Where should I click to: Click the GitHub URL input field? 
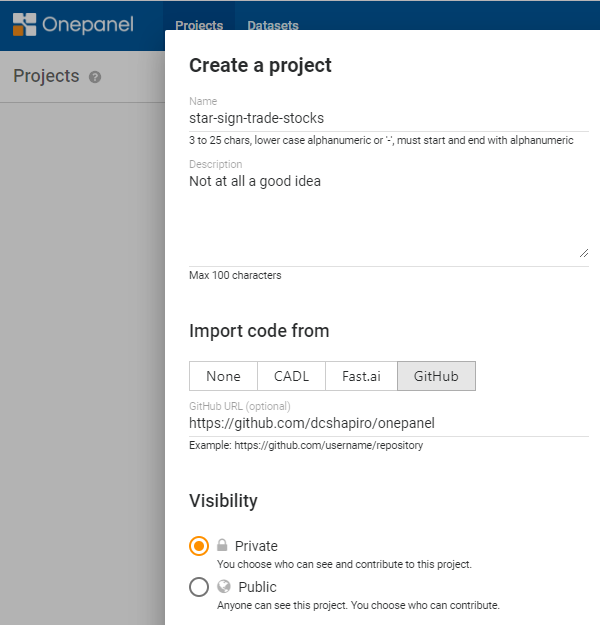388,423
